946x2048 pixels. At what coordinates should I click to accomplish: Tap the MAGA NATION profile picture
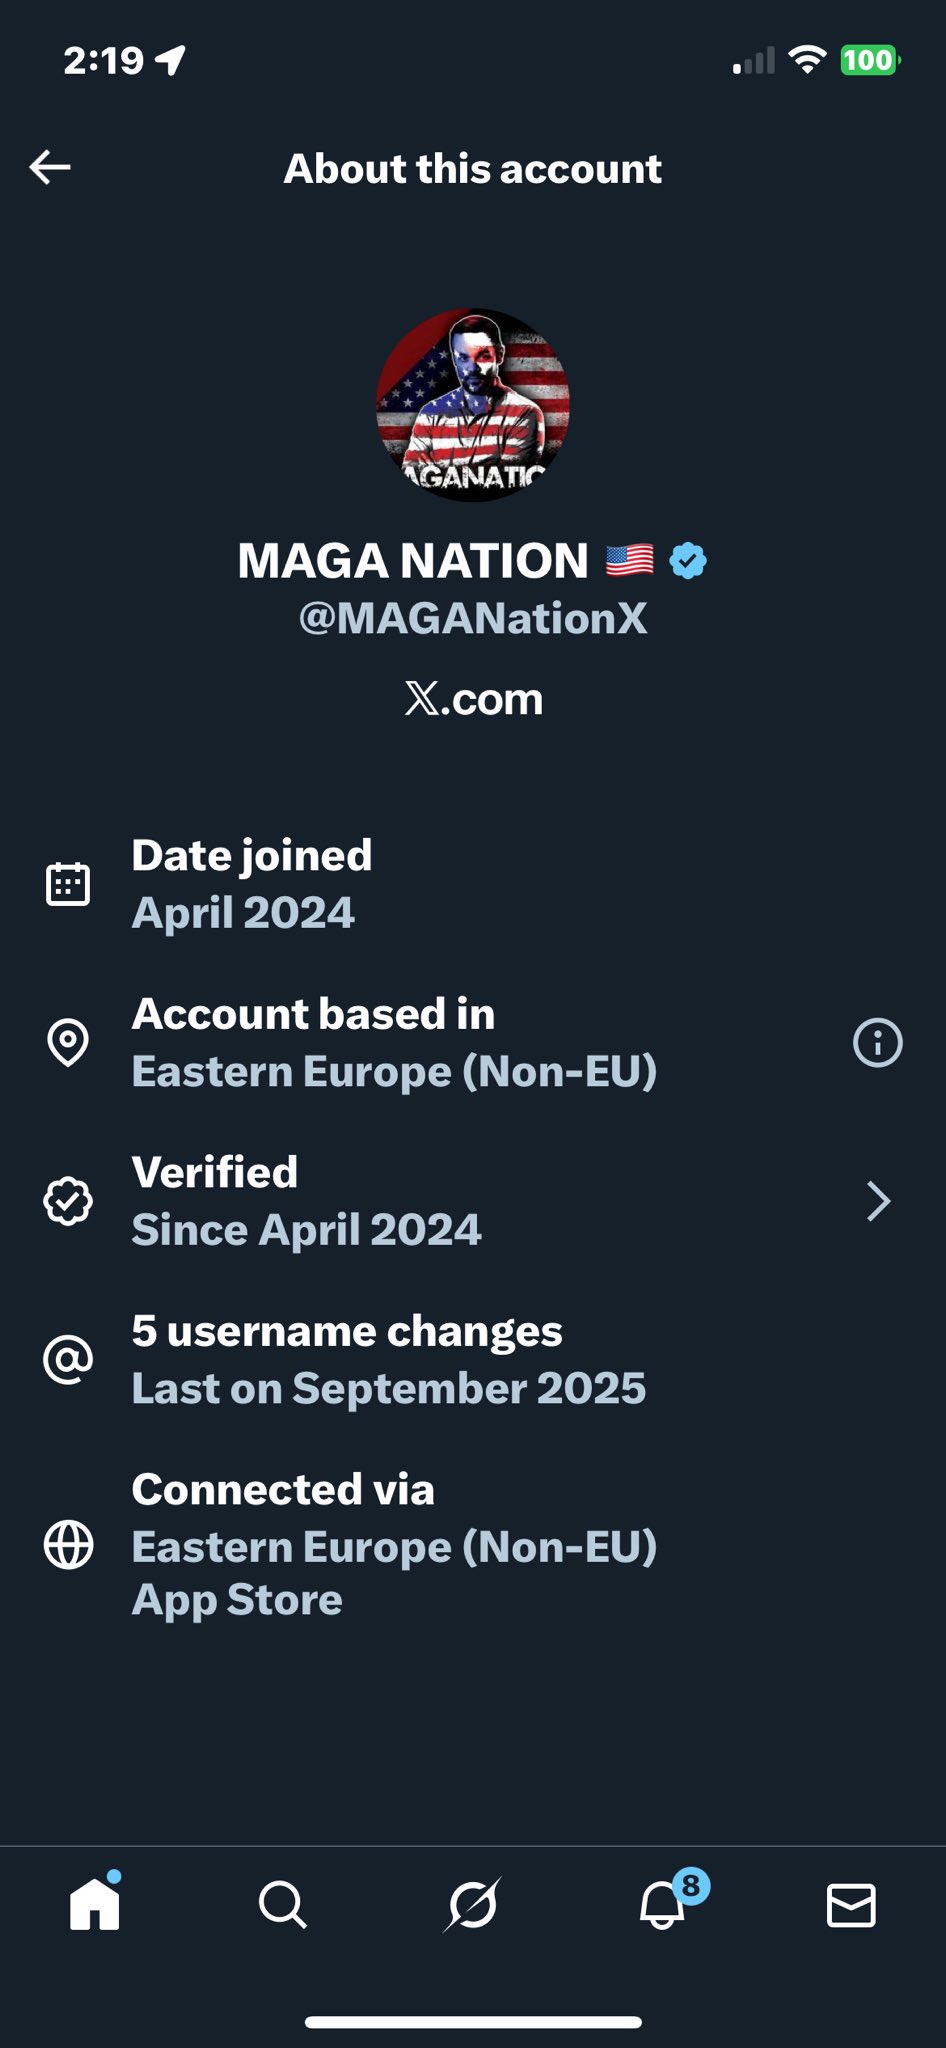pyautogui.click(x=473, y=405)
